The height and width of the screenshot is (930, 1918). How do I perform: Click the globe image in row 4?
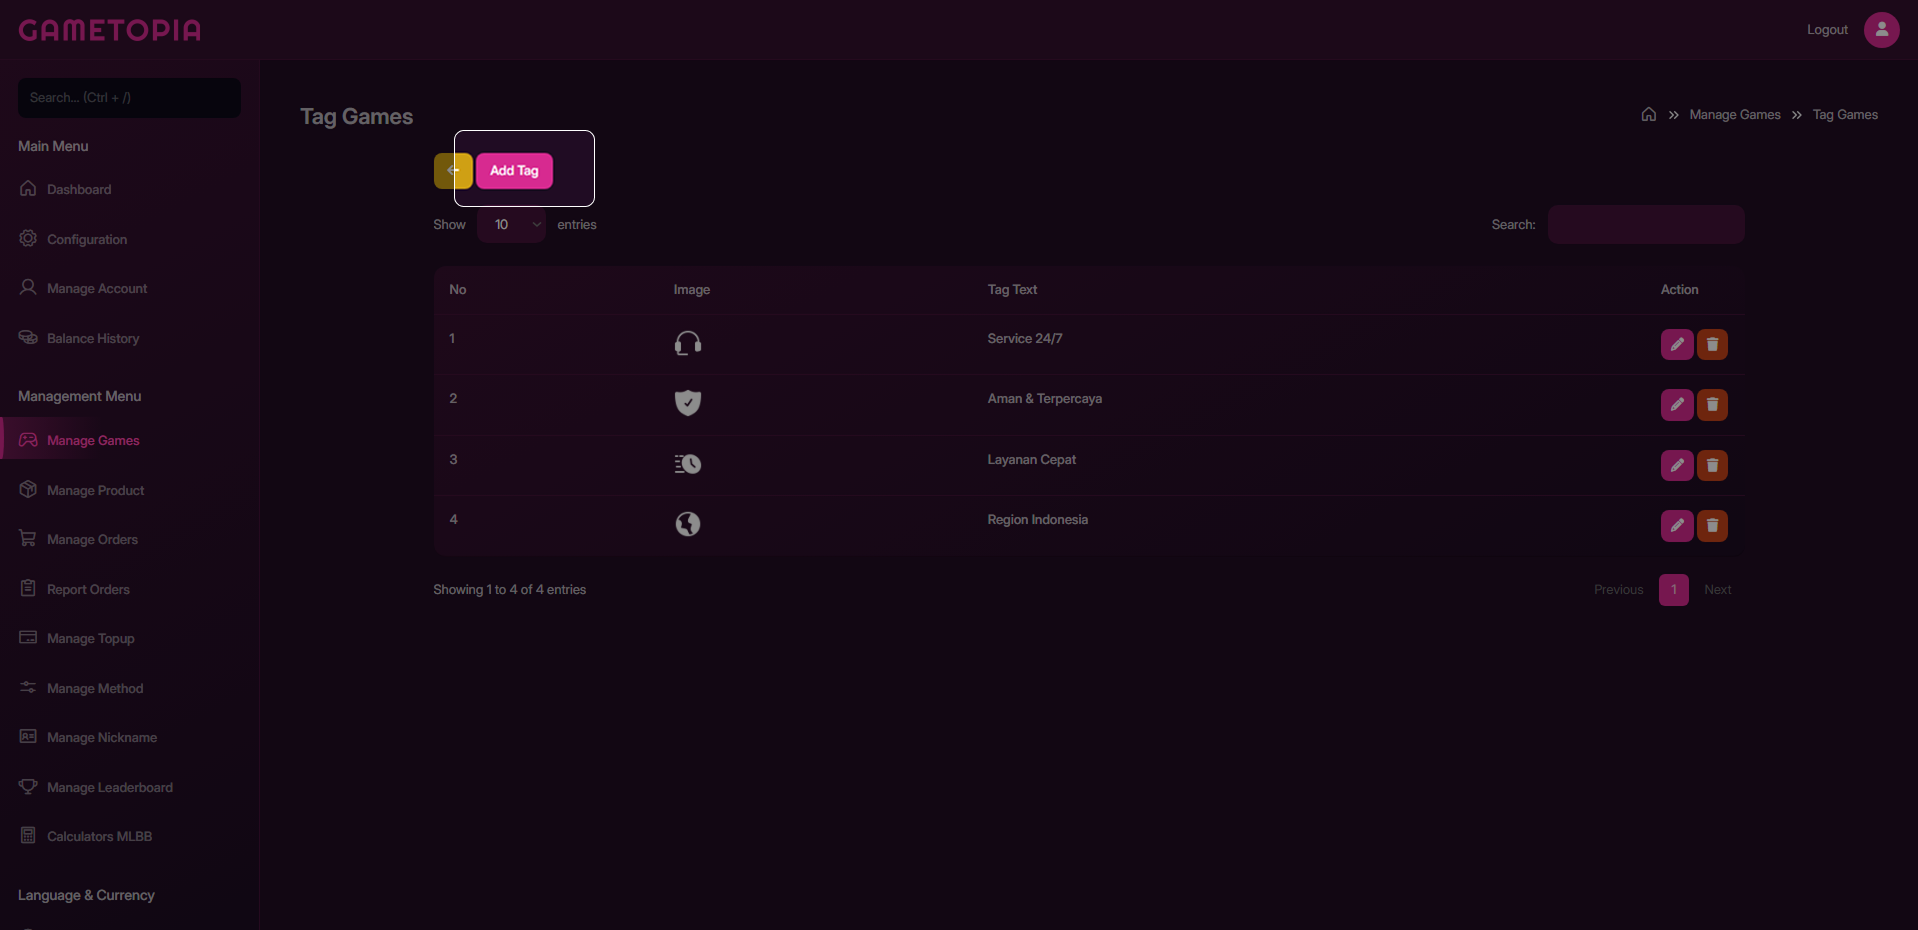[x=688, y=524]
